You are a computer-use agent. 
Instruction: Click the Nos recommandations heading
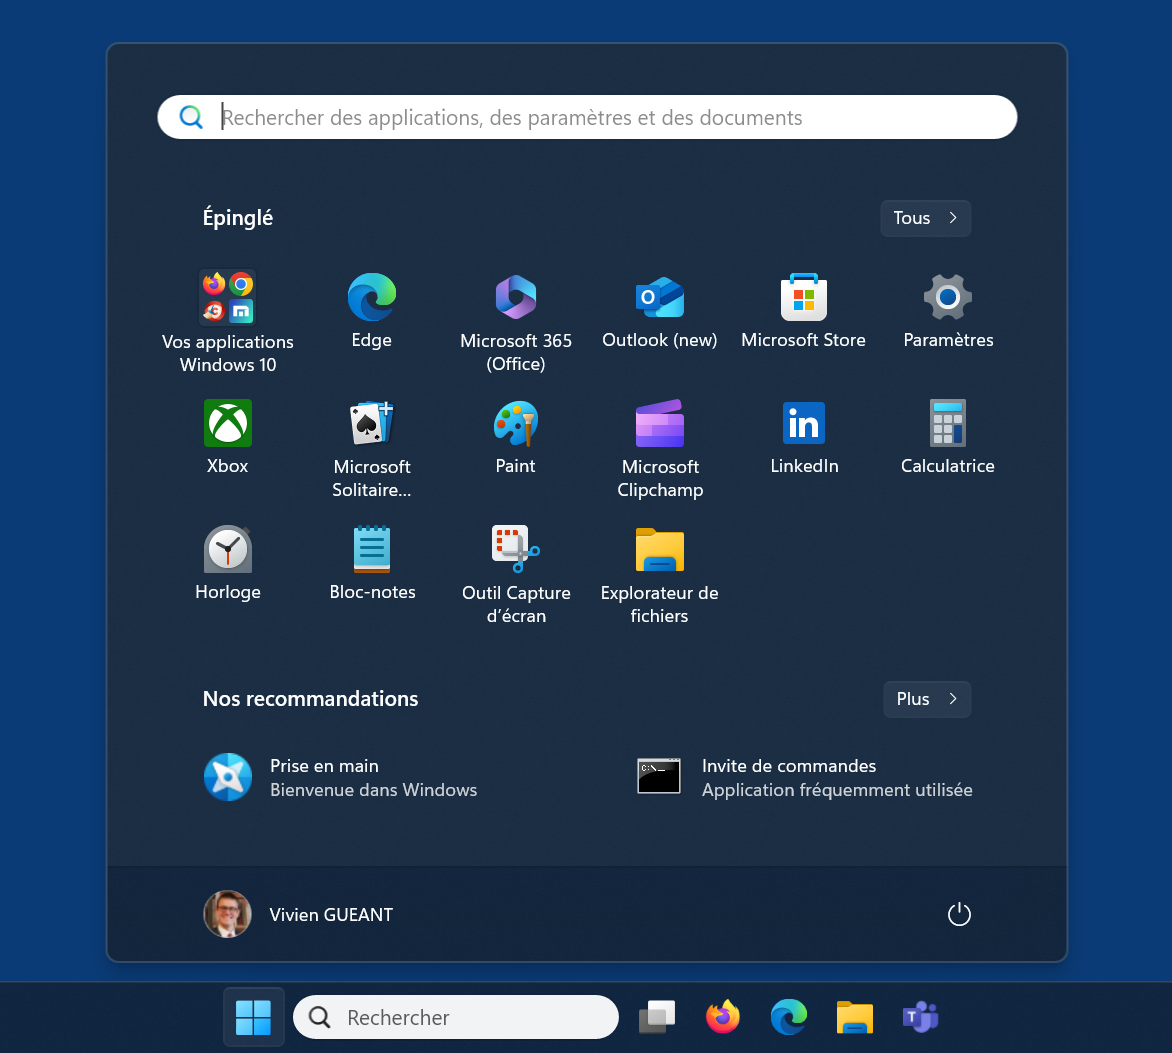pyautogui.click(x=310, y=699)
